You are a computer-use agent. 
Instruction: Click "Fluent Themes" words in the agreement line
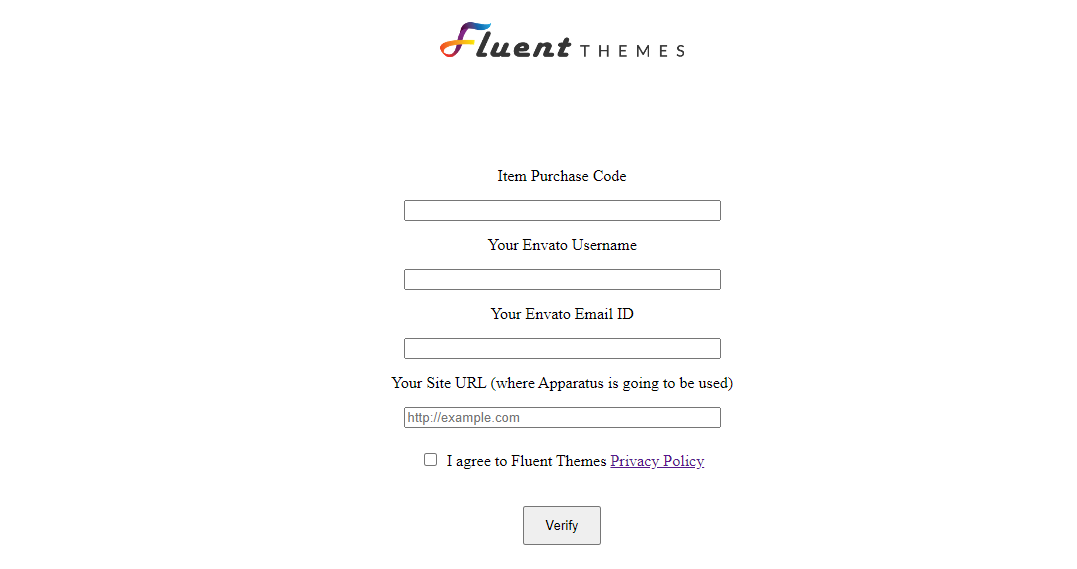[558, 461]
